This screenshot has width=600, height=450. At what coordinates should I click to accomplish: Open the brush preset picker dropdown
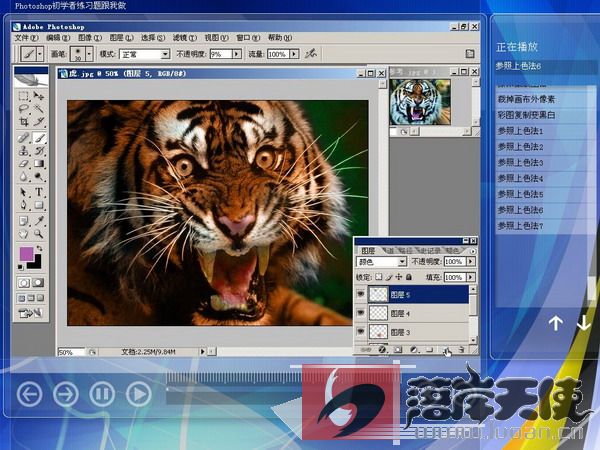(x=89, y=54)
